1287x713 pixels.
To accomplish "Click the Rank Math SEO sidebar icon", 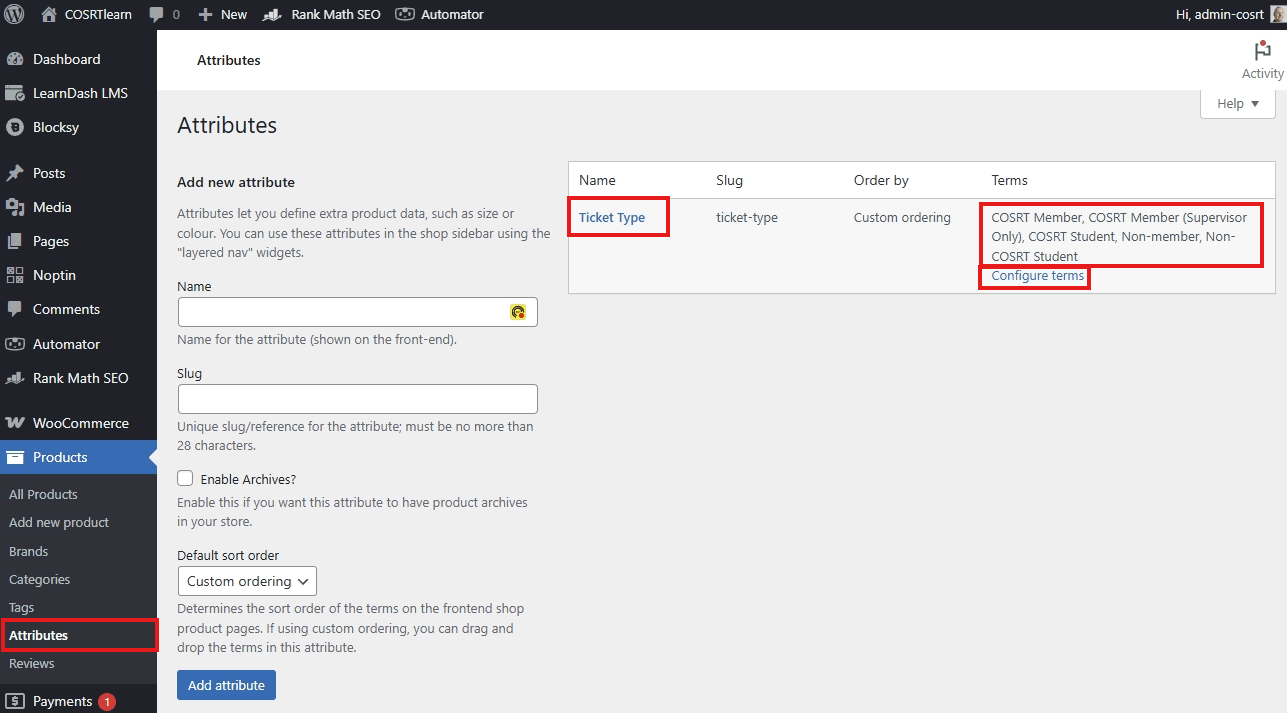I will tap(15, 378).
